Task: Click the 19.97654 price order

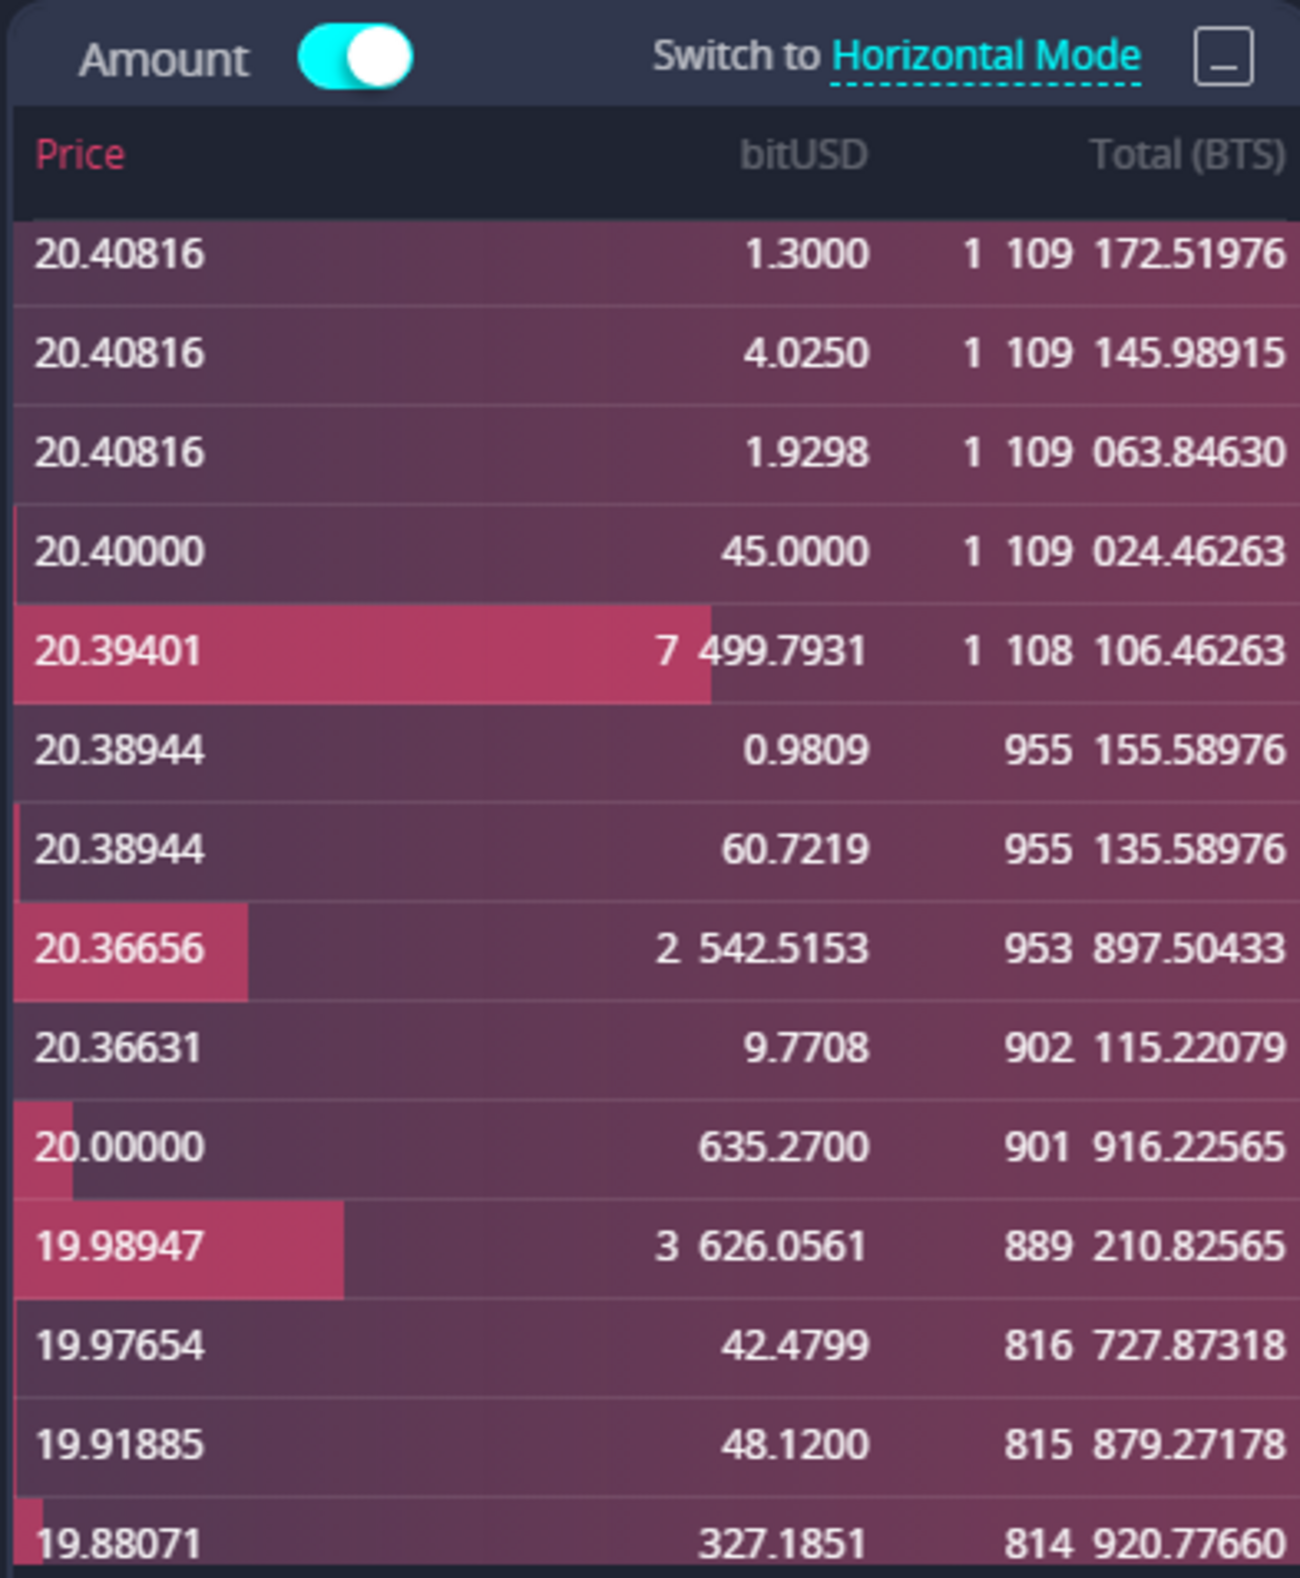Action: point(119,1345)
